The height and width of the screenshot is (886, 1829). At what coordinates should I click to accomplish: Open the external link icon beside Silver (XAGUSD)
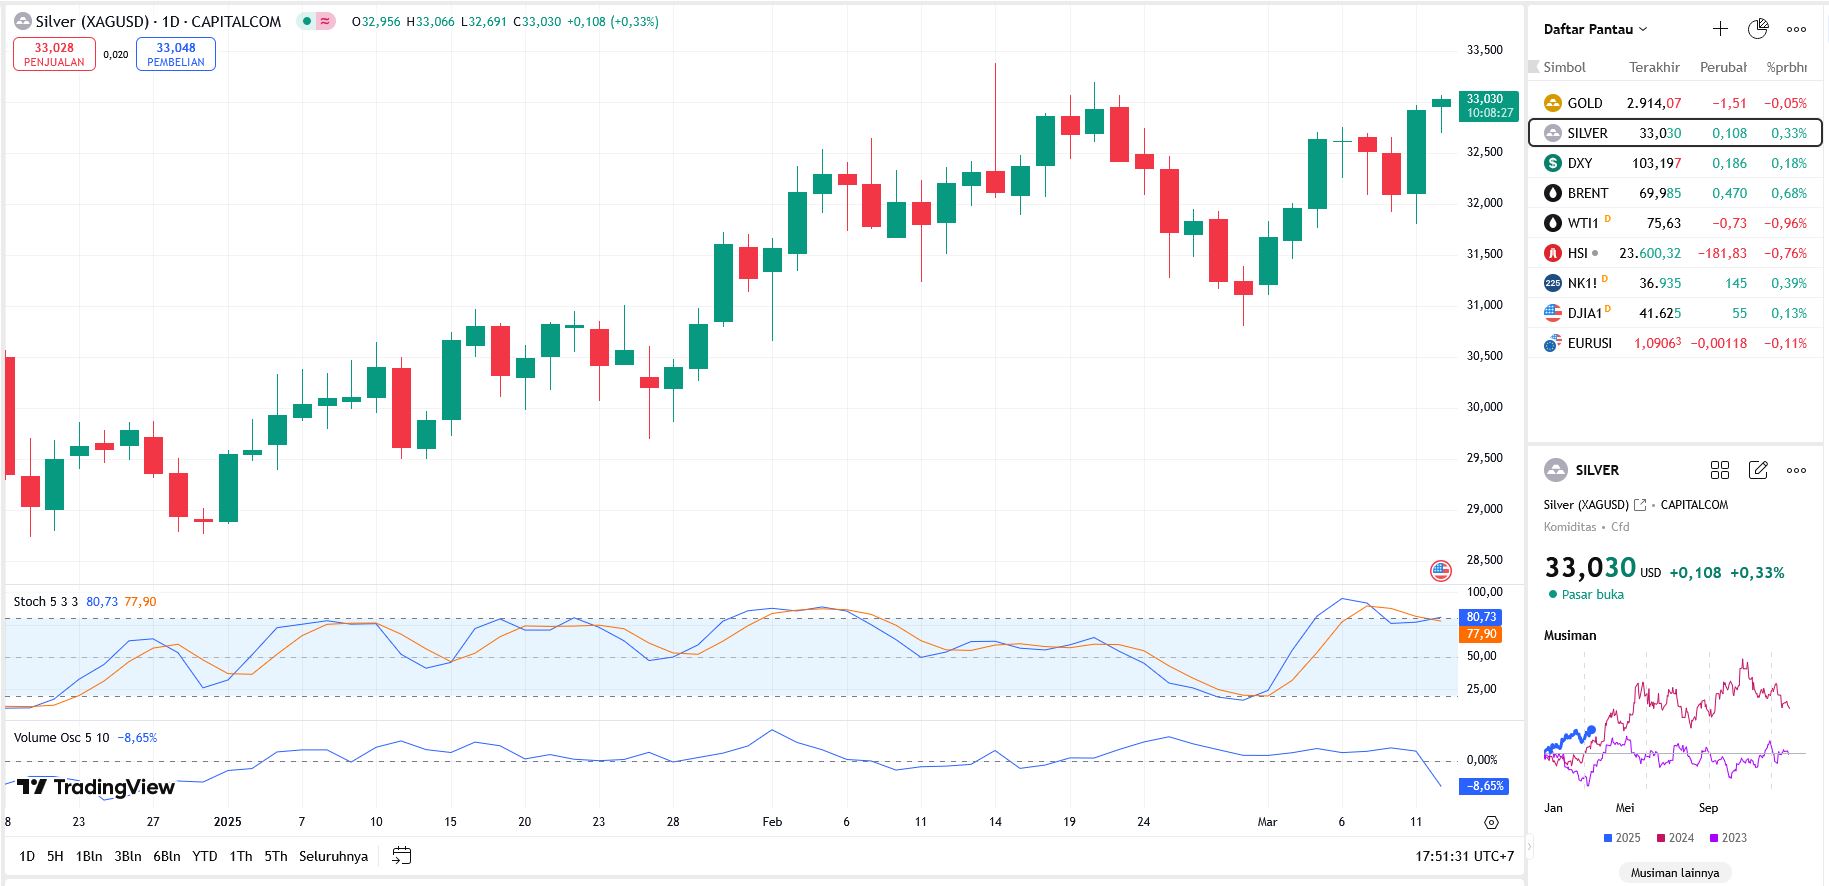click(x=1640, y=505)
